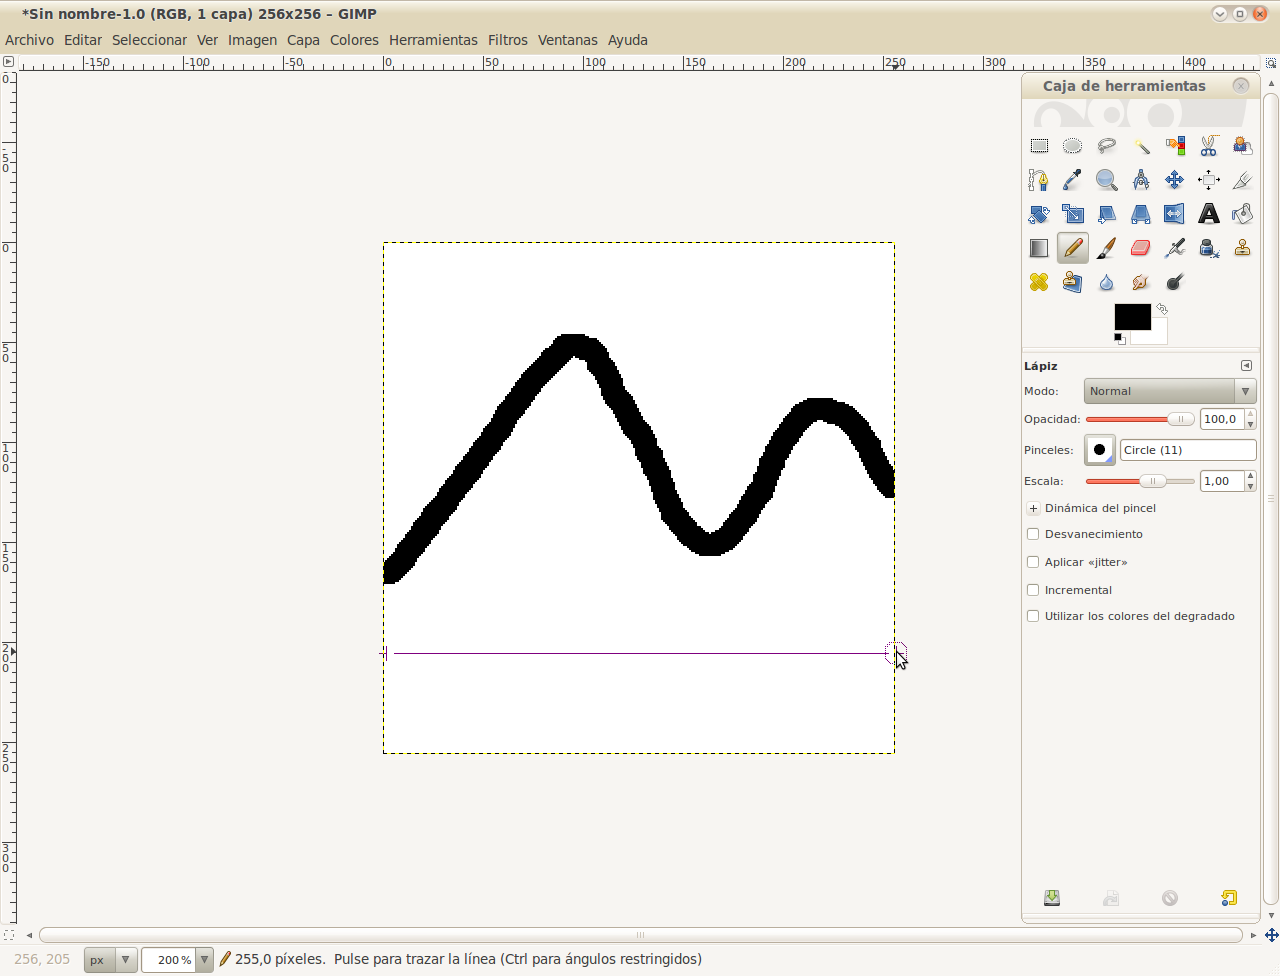Open the Colores menu
The image size is (1280, 976).
[354, 40]
